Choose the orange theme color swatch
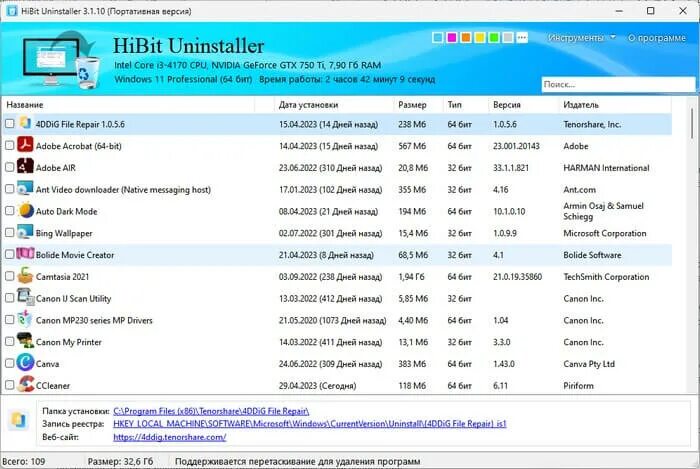Image resolution: width=700 pixels, height=469 pixels. pos(466,37)
